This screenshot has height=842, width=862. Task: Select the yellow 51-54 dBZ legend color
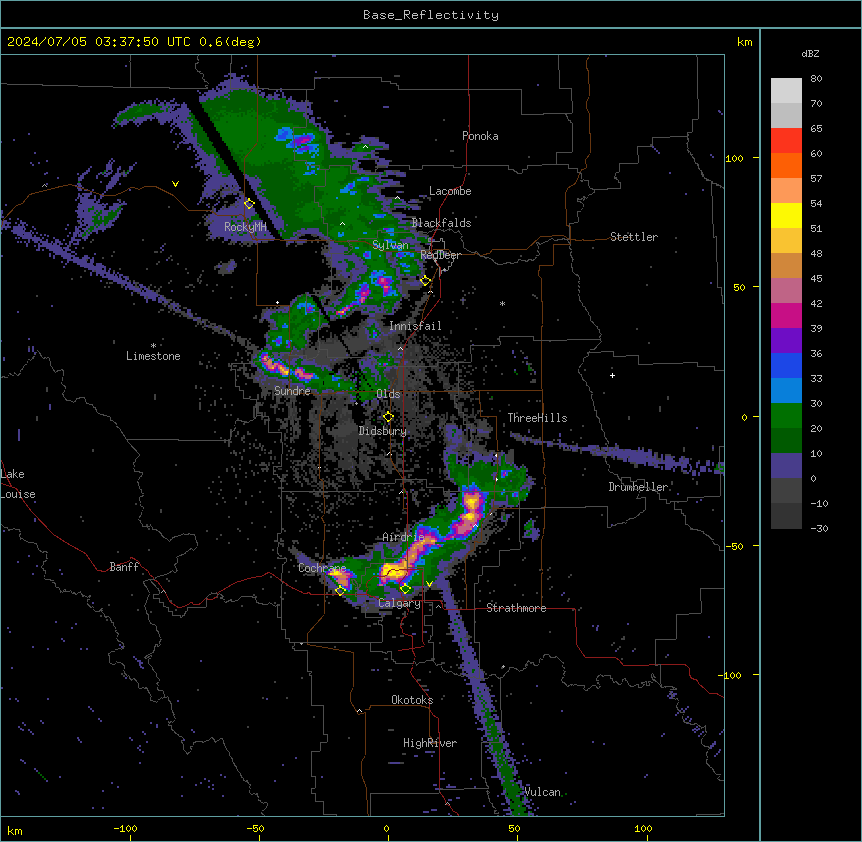tap(786, 215)
